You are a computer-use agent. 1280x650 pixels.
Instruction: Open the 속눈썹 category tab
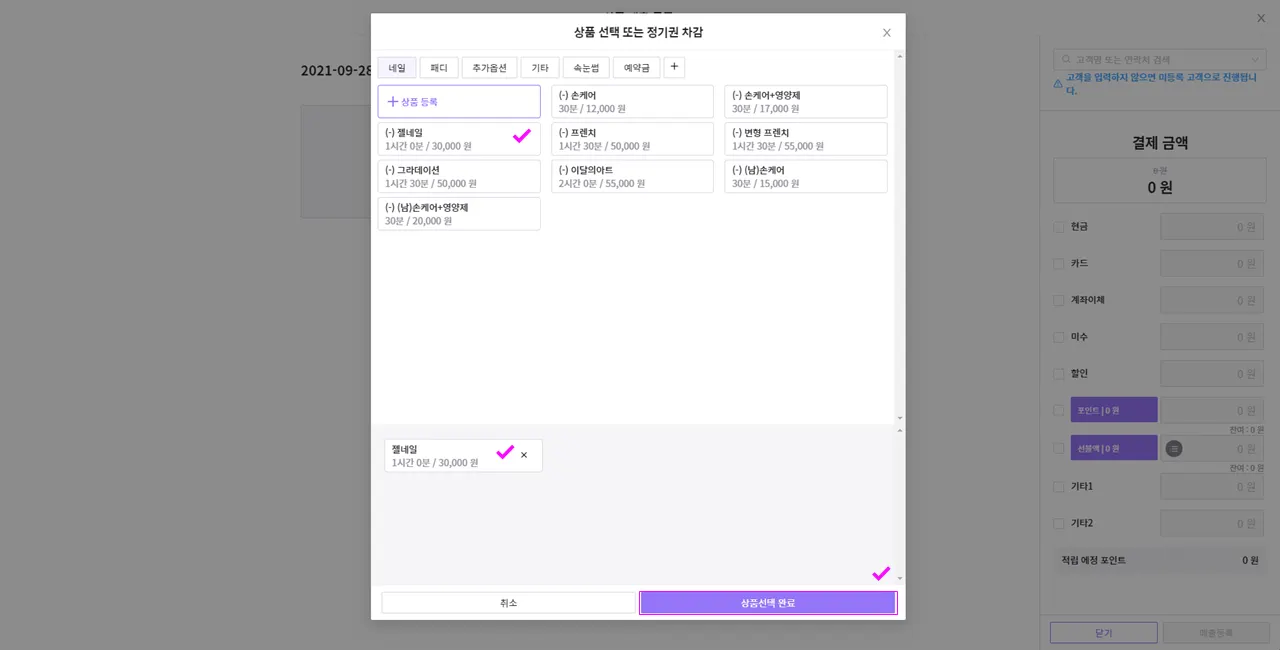586,68
